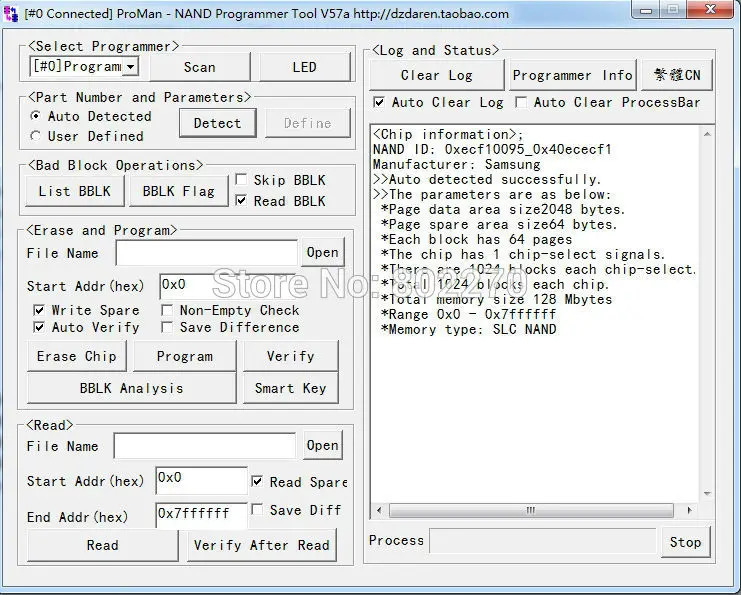Choose the User Defined radio option

pos(36,136)
